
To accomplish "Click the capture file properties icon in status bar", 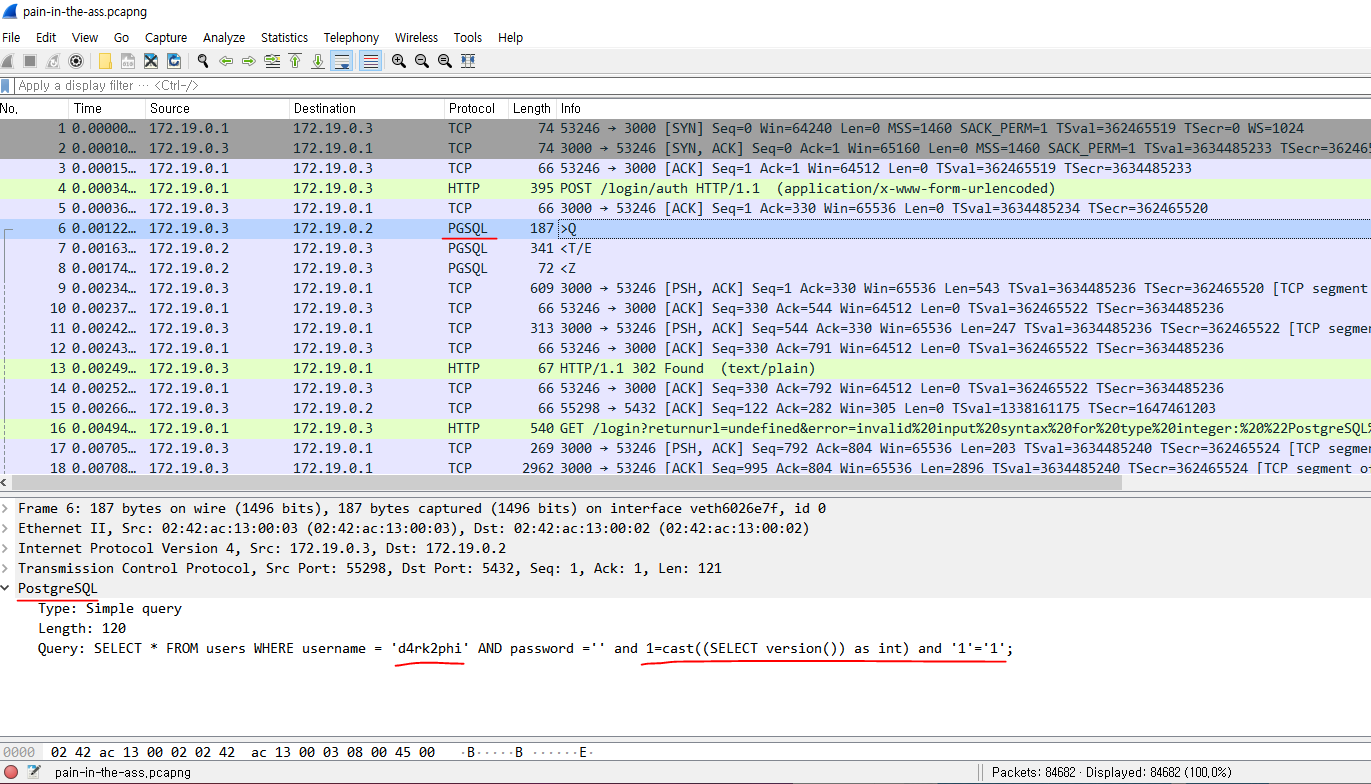I will [x=34, y=772].
